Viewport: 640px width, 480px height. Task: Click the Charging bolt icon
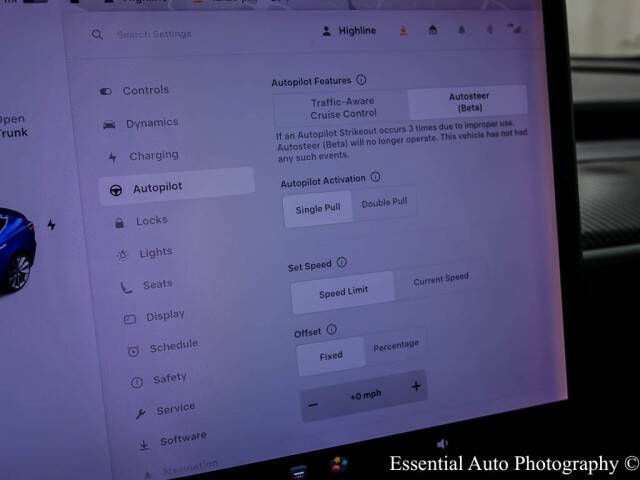[112, 157]
